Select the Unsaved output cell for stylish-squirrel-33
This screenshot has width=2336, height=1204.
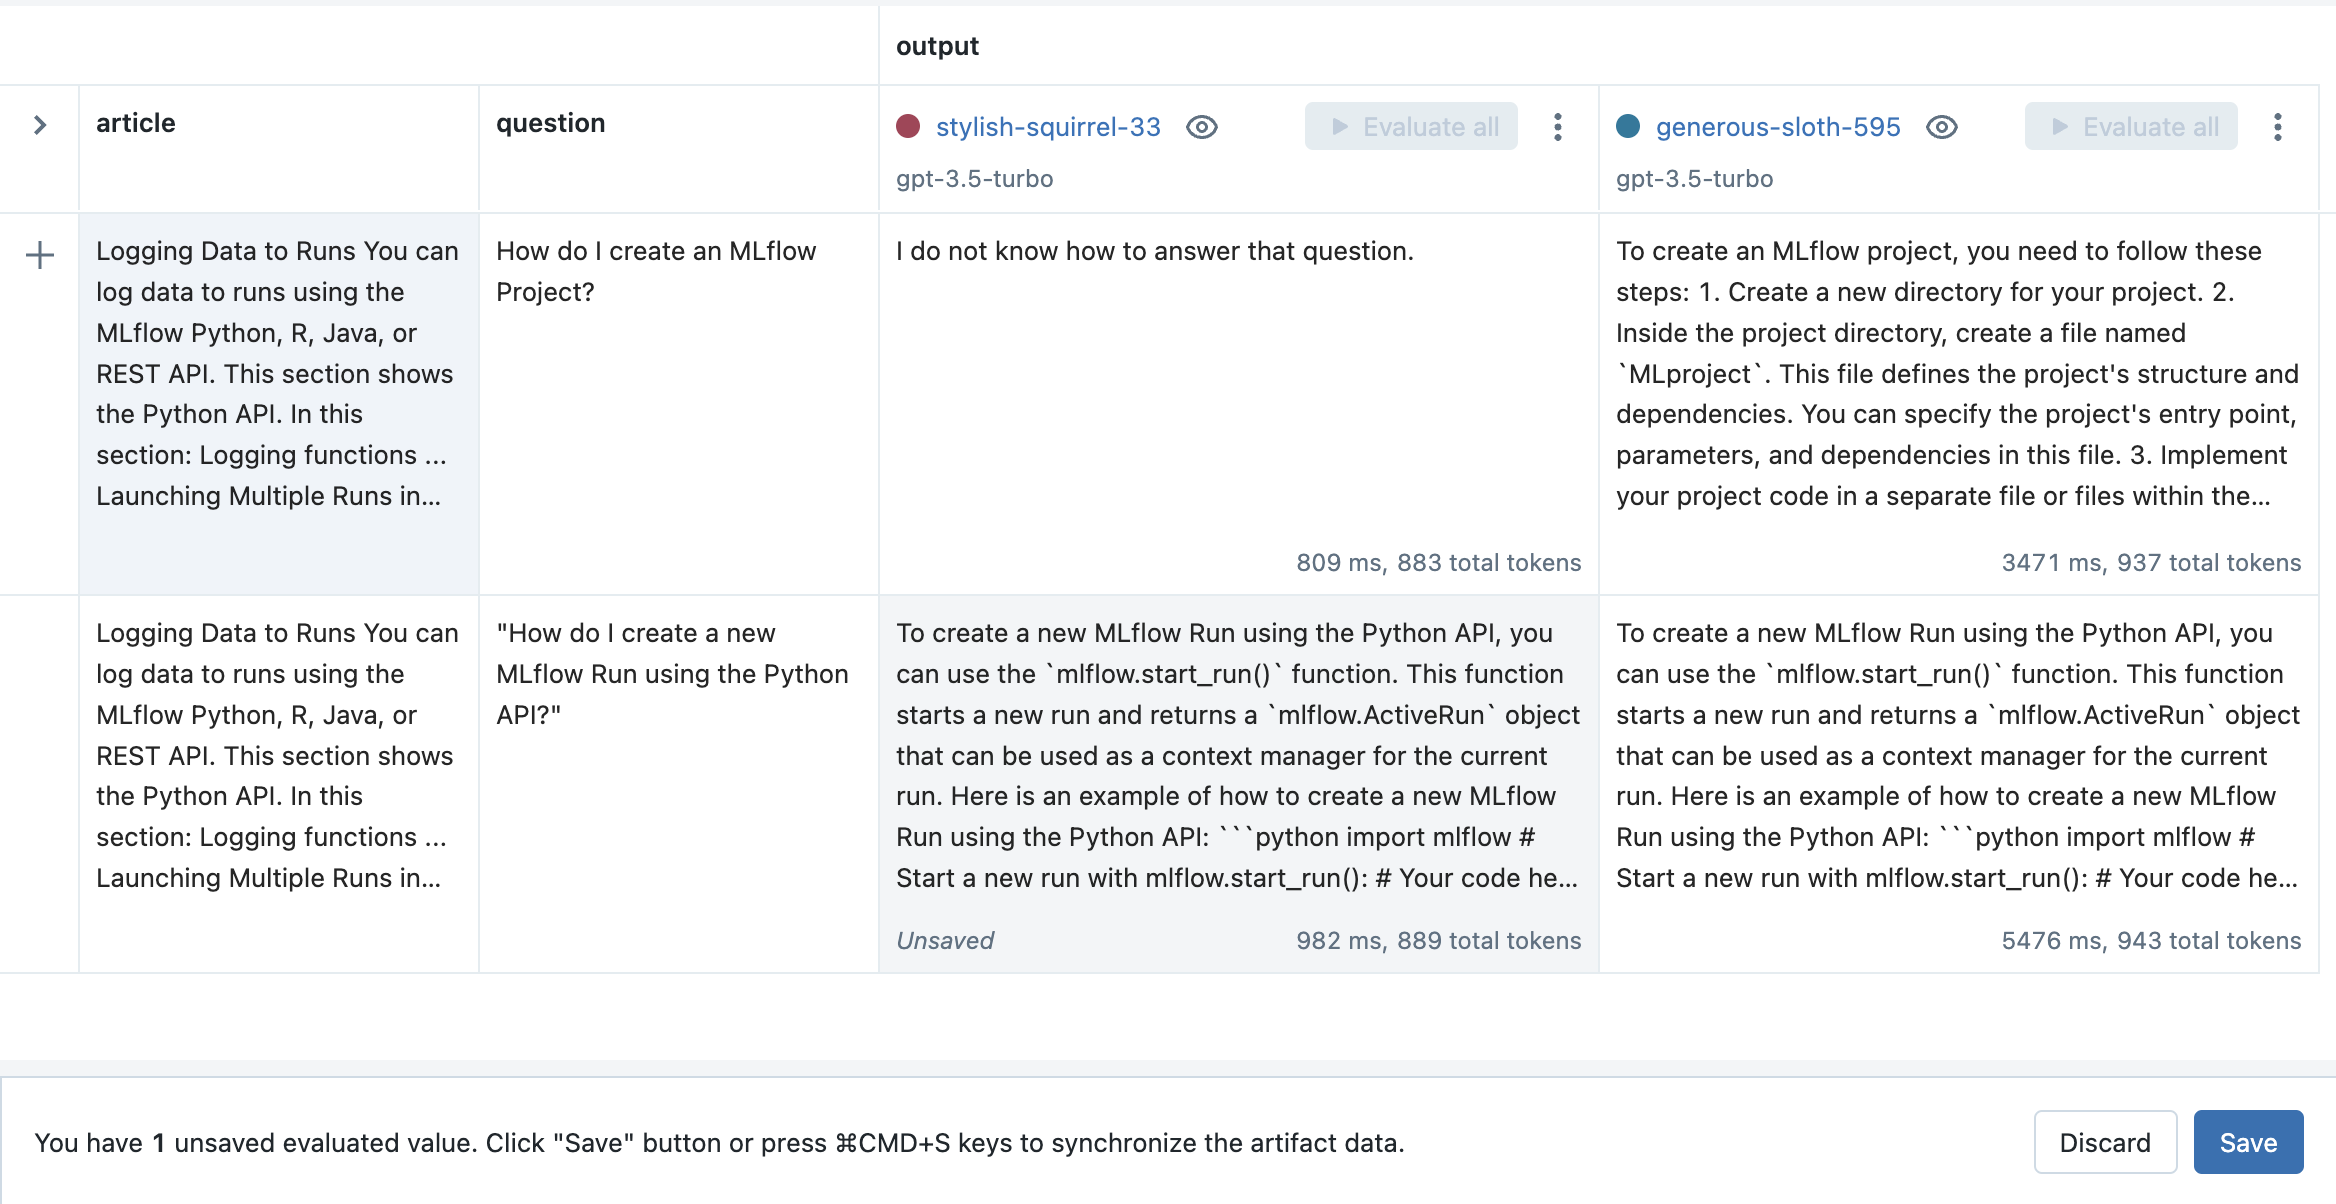[1238, 782]
